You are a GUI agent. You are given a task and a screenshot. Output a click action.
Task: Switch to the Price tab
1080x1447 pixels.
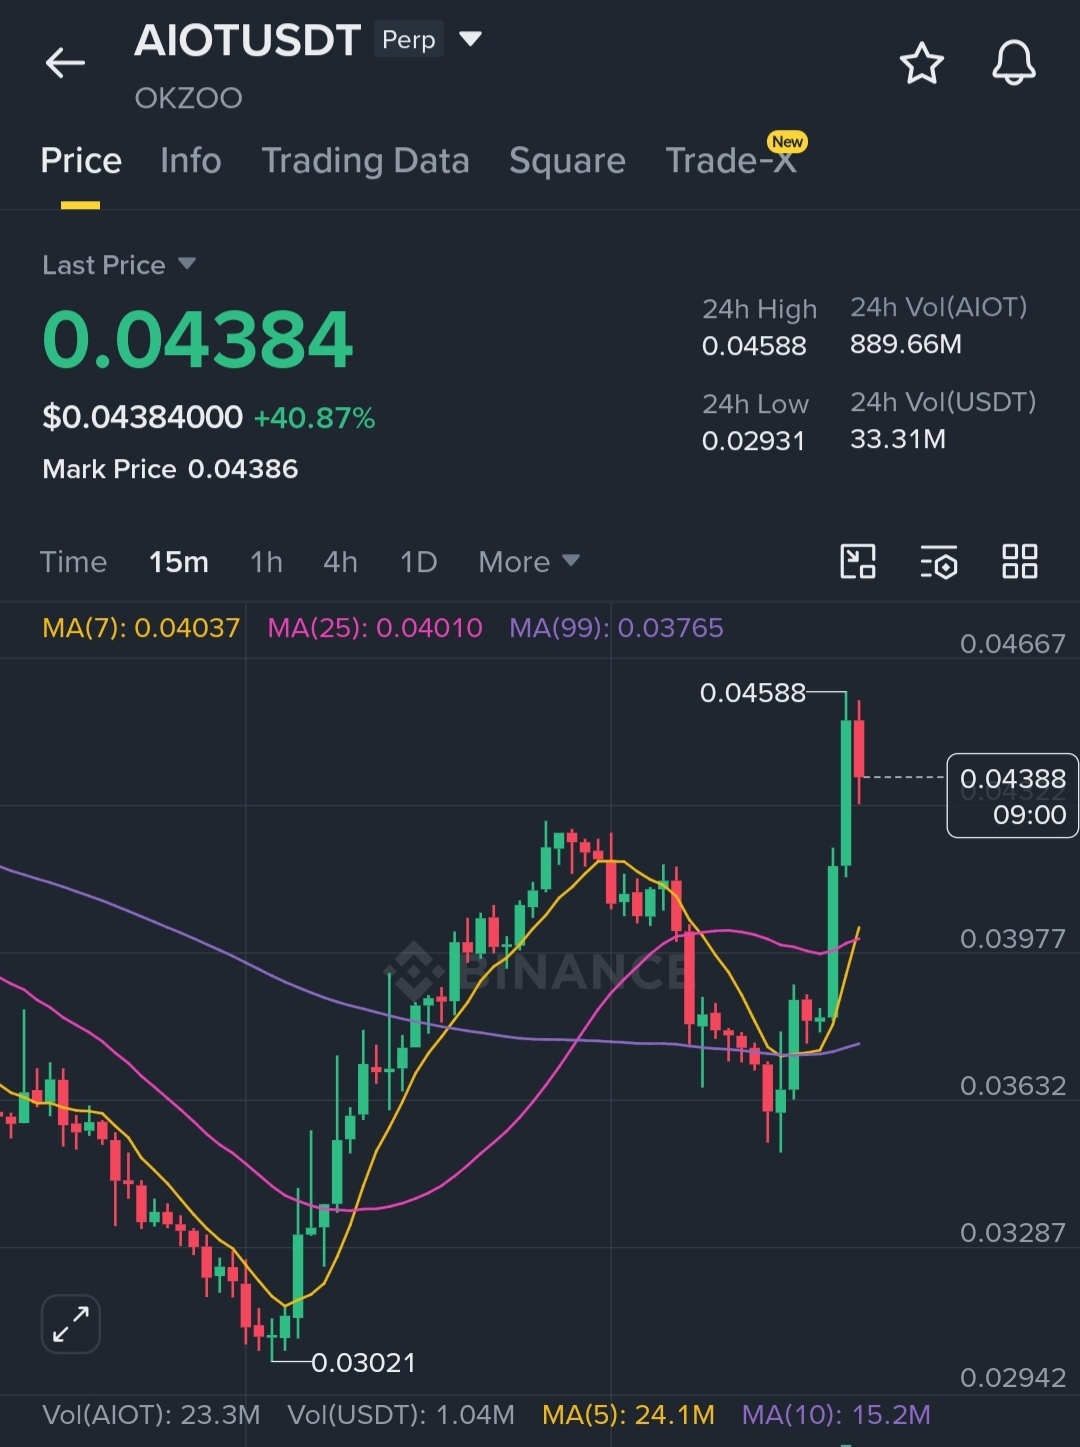(x=81, y=160)
